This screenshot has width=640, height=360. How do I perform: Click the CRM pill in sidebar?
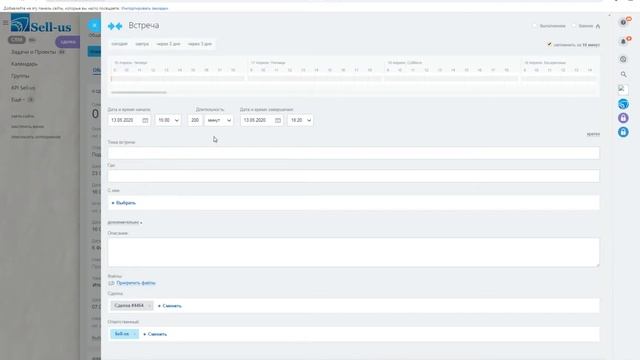click(17, 40)
